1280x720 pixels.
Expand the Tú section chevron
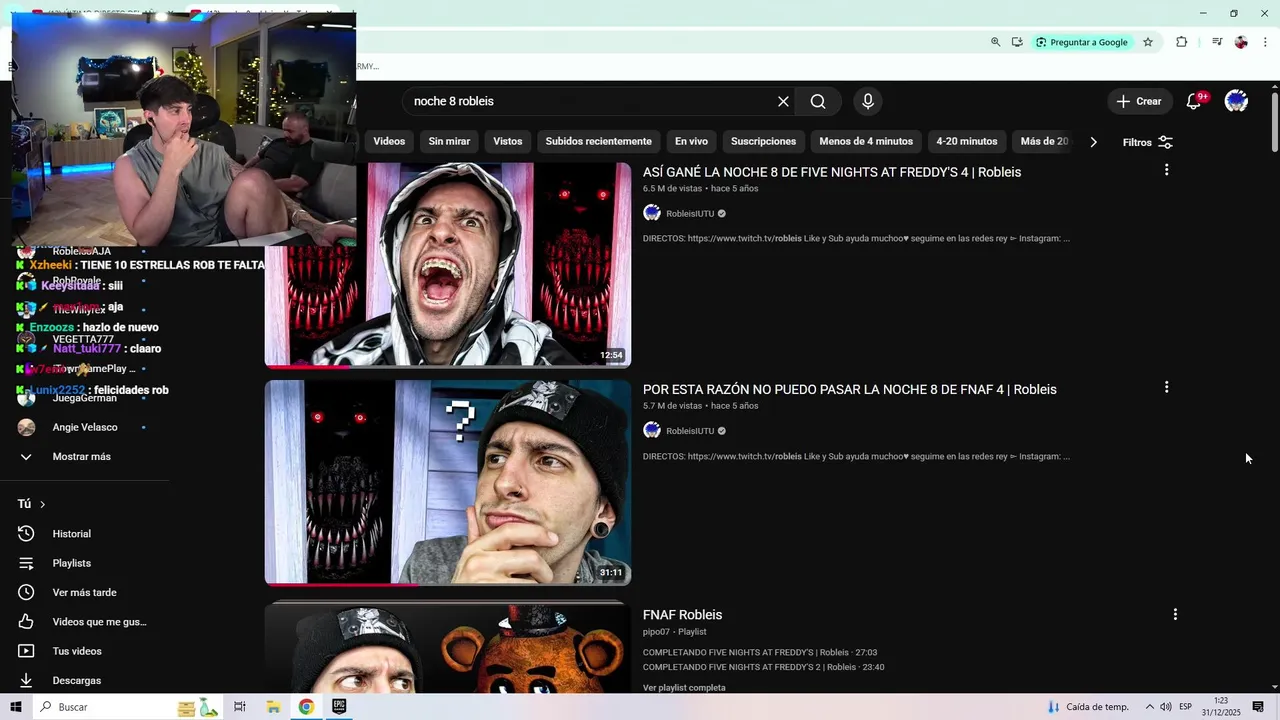click(x=42, y=504)
